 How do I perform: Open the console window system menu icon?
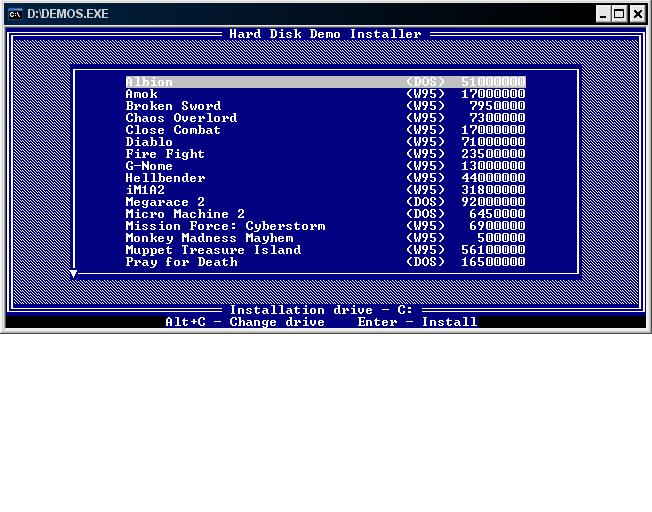coord(15,14)
